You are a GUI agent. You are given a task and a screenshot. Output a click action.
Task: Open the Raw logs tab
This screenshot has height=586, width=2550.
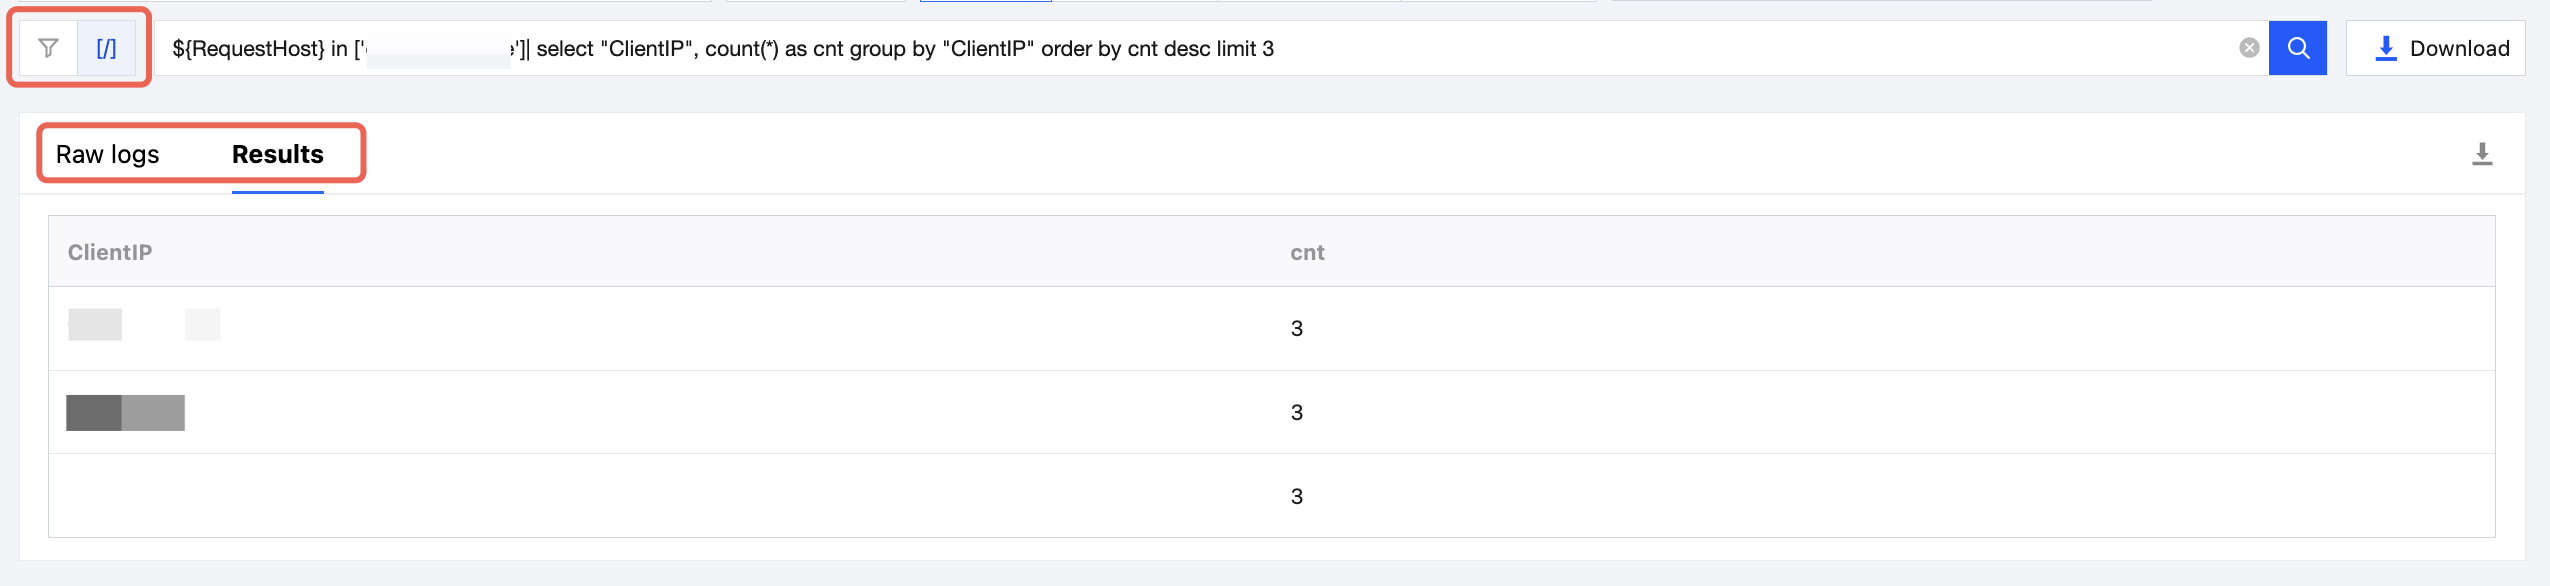click(108, 154)
